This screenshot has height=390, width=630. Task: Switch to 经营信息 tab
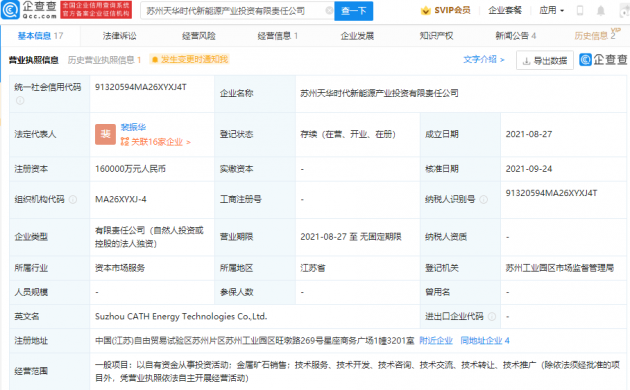(x=278, y=36)
